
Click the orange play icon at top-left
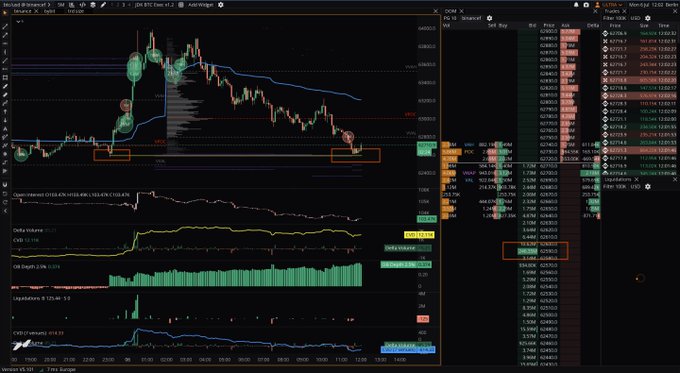point(5,12)
